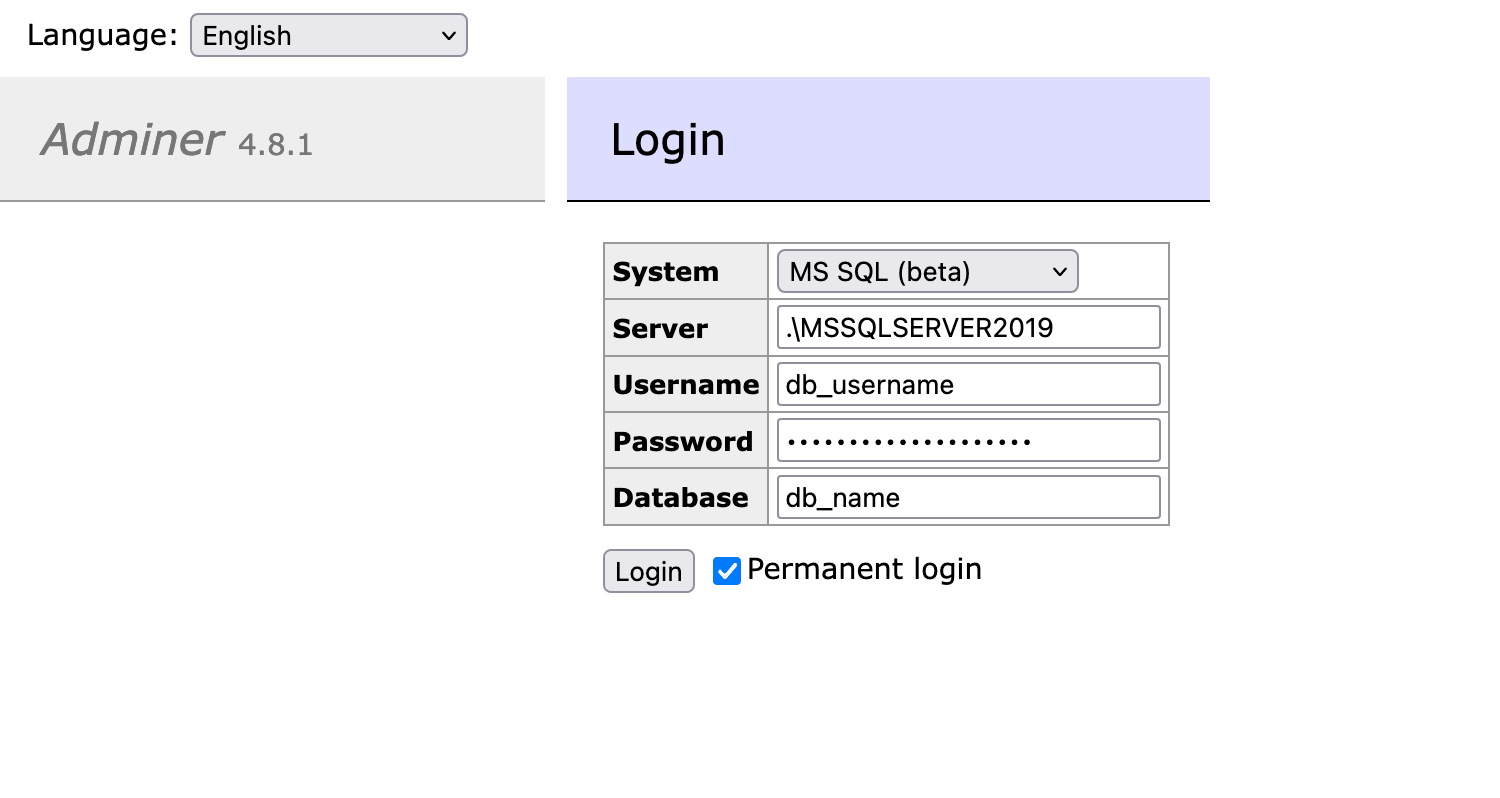Focus the Username field containing db_username

pyautogui.click(x=968, y=384)
